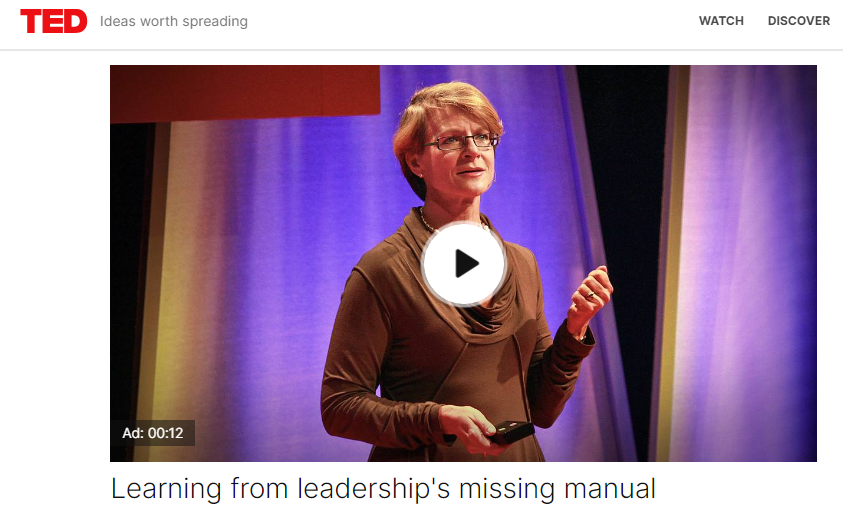This screenshot has height=508, width=843.
Task: Click the black remote clicker in the speaker's hand
Action: click(x=511, y=432)
